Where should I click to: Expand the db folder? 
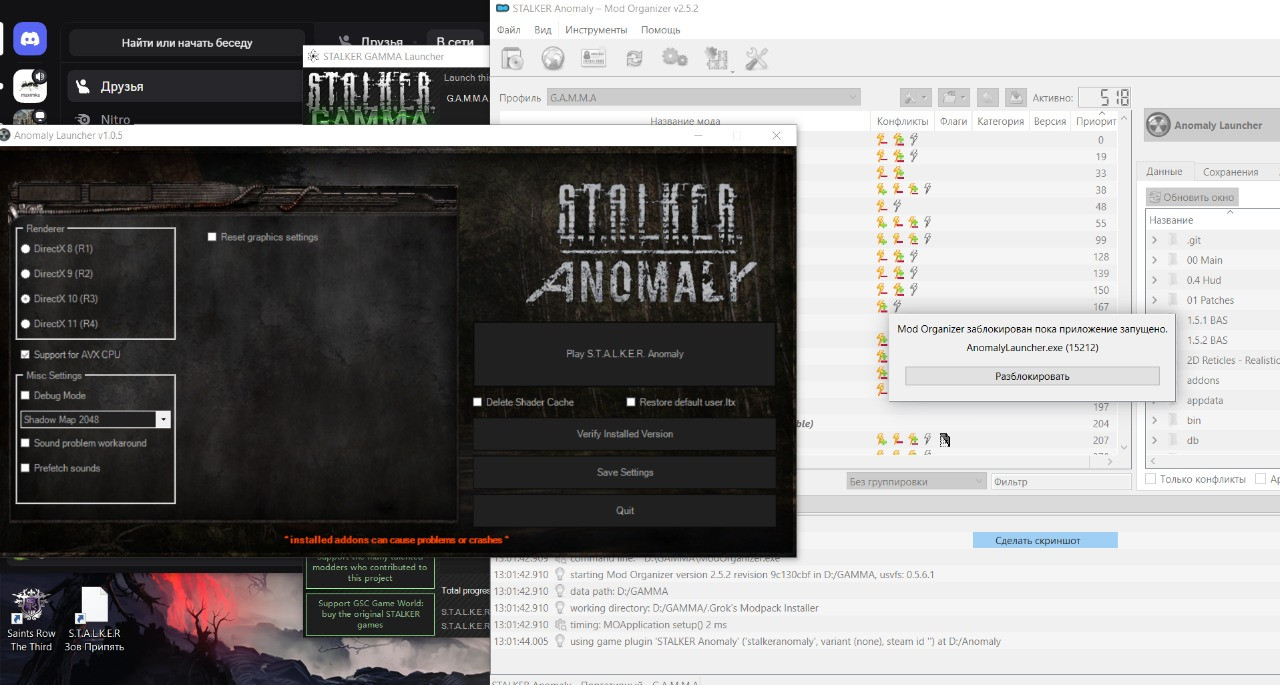(x=1155, y=440)
